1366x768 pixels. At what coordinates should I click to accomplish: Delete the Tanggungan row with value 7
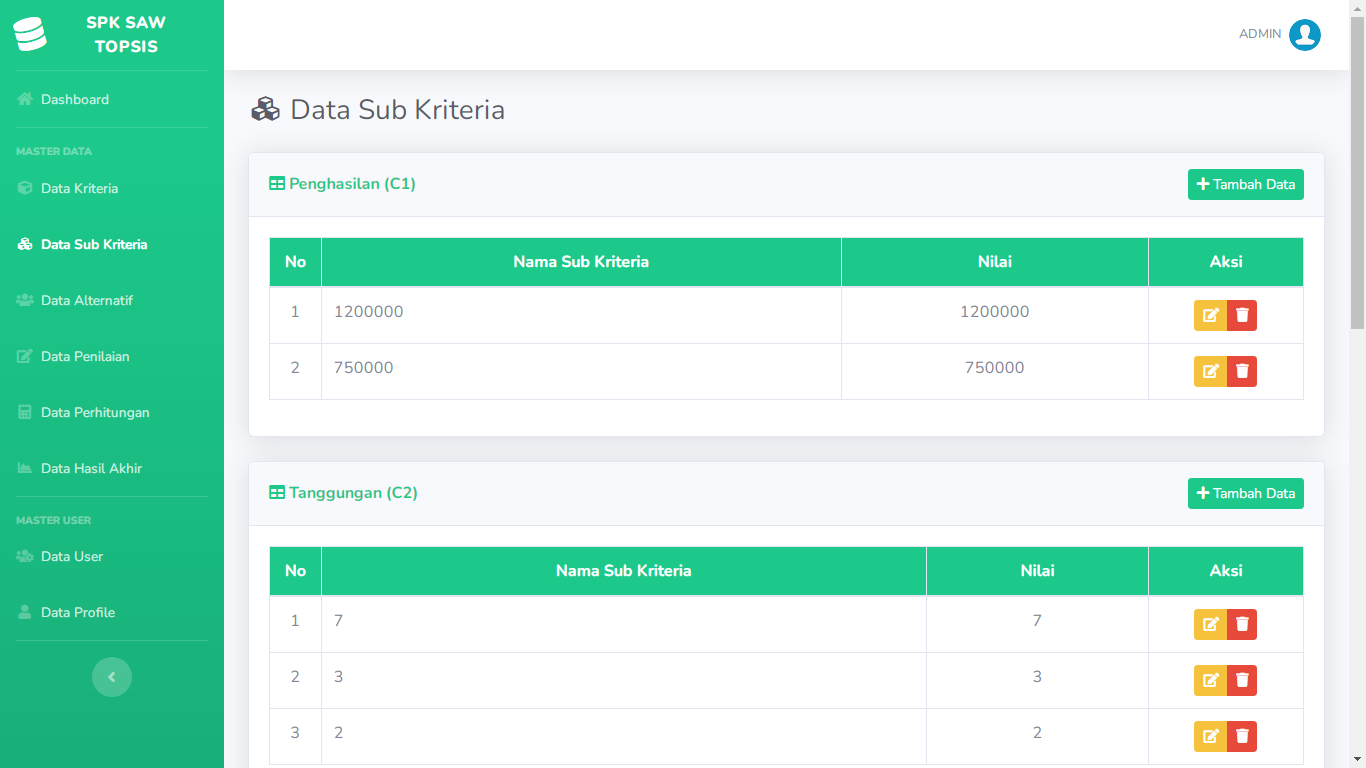tap(1242, 624)
